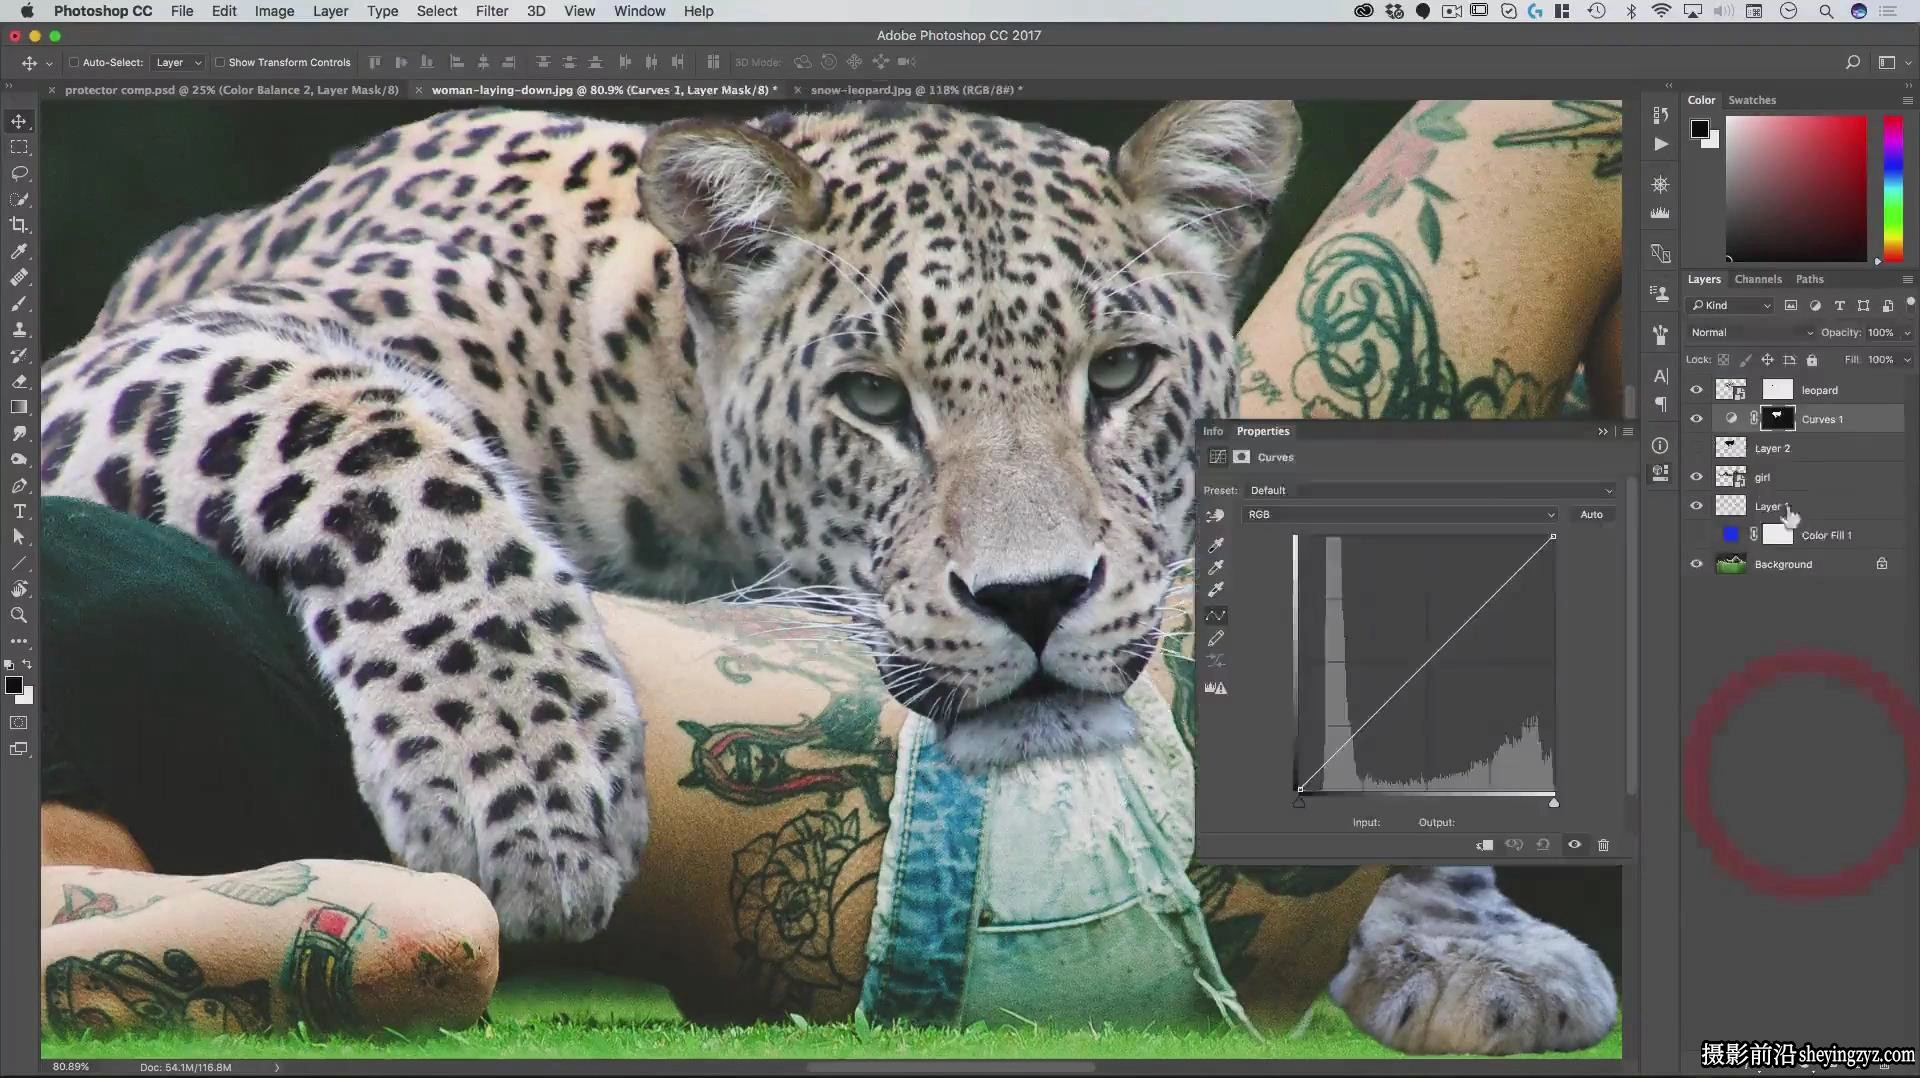This screenshot has width=1920, height=1078.
Task: Select the Gradient tool
Action: [19, 407]
